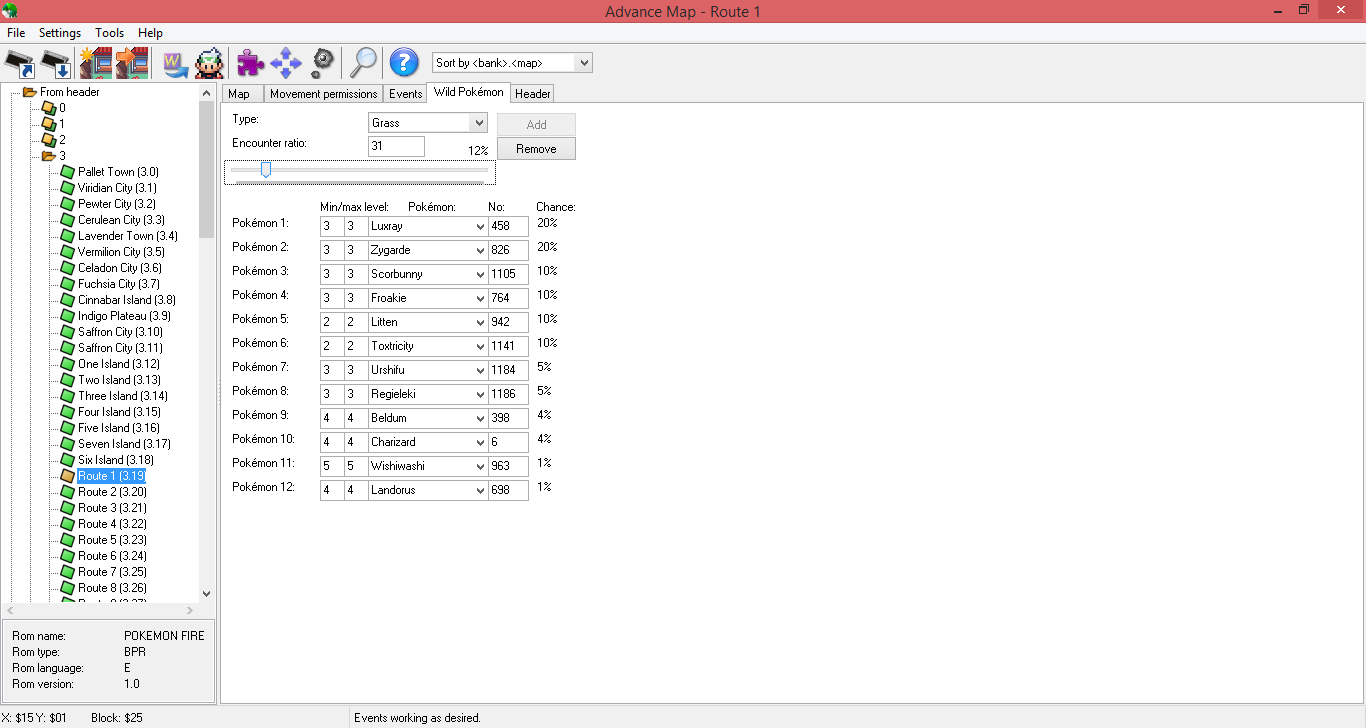Open the Tools menu

click(109, 33)
